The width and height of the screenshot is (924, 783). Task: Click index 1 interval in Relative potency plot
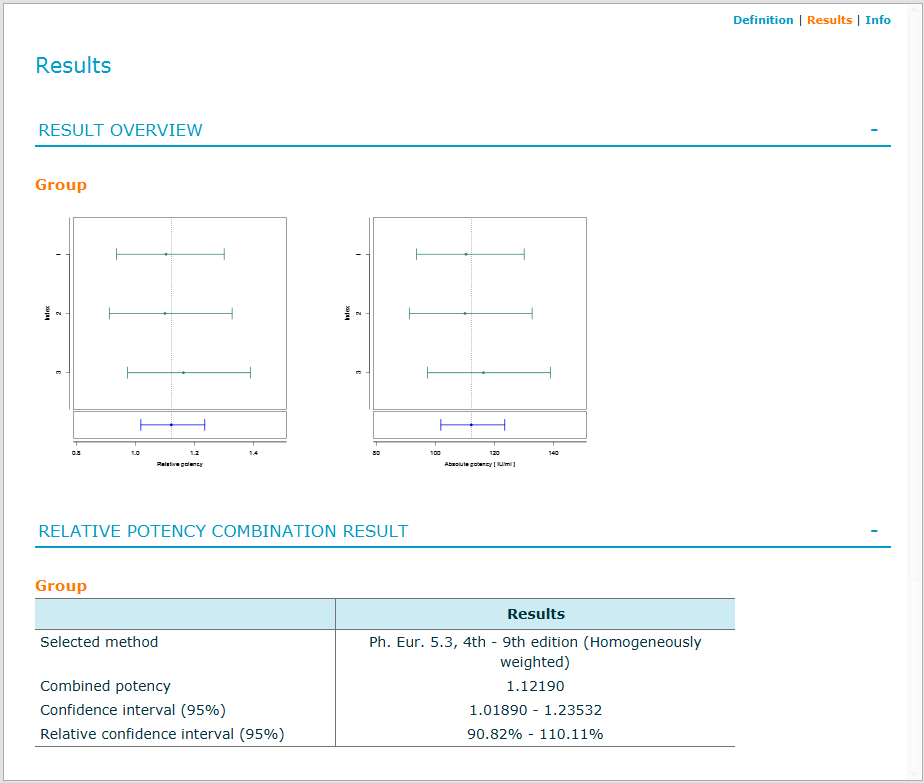pyautogui.click(x=170, y=254)
